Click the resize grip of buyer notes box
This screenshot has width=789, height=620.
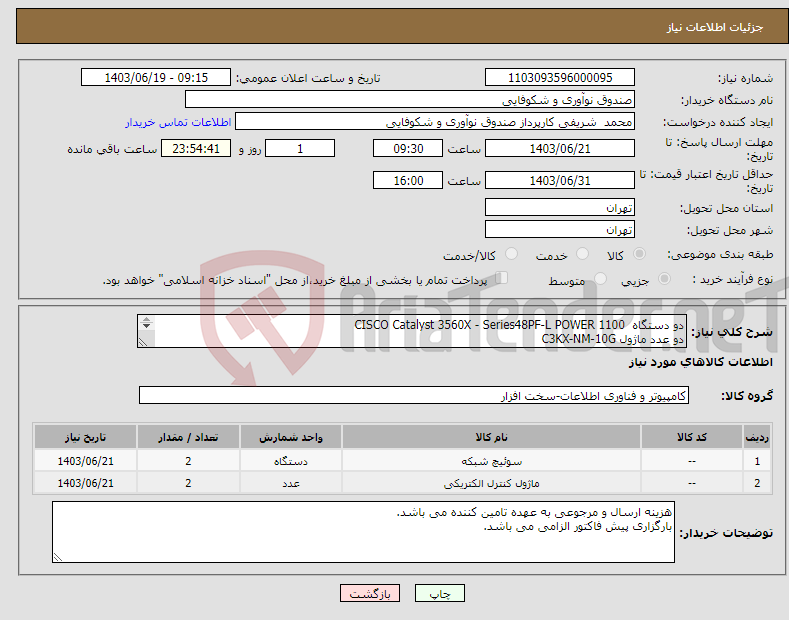tap(57, 557)
